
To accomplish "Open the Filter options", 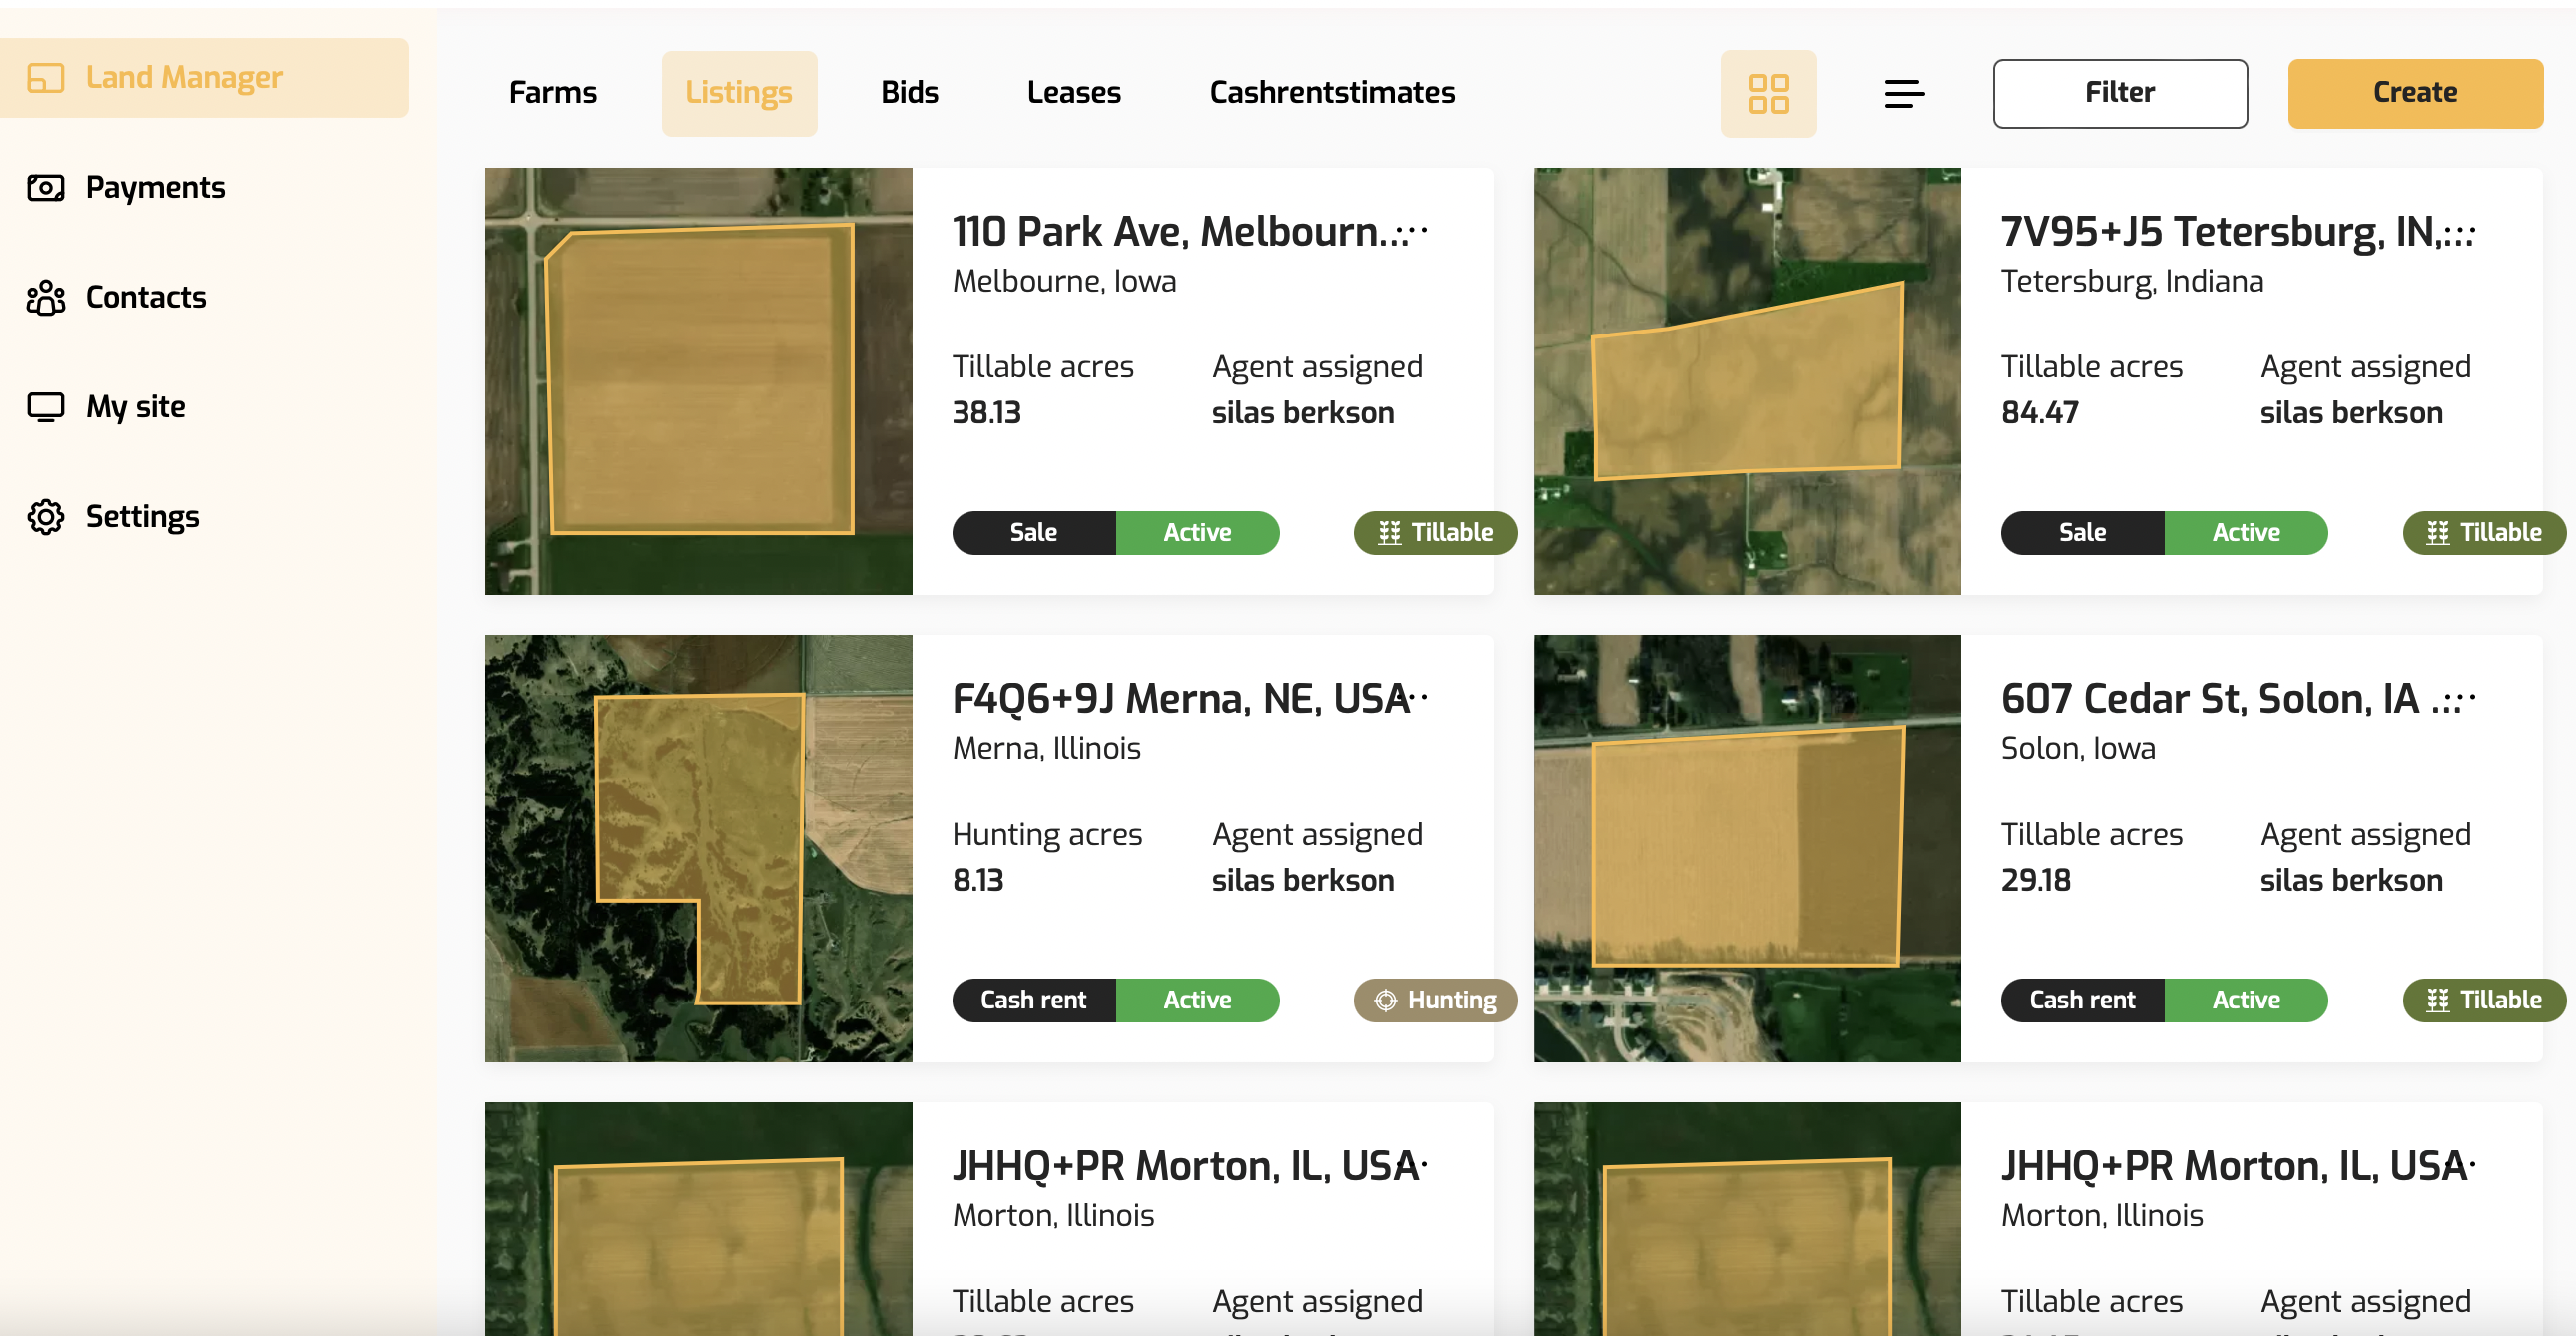I will (2119, 93).
